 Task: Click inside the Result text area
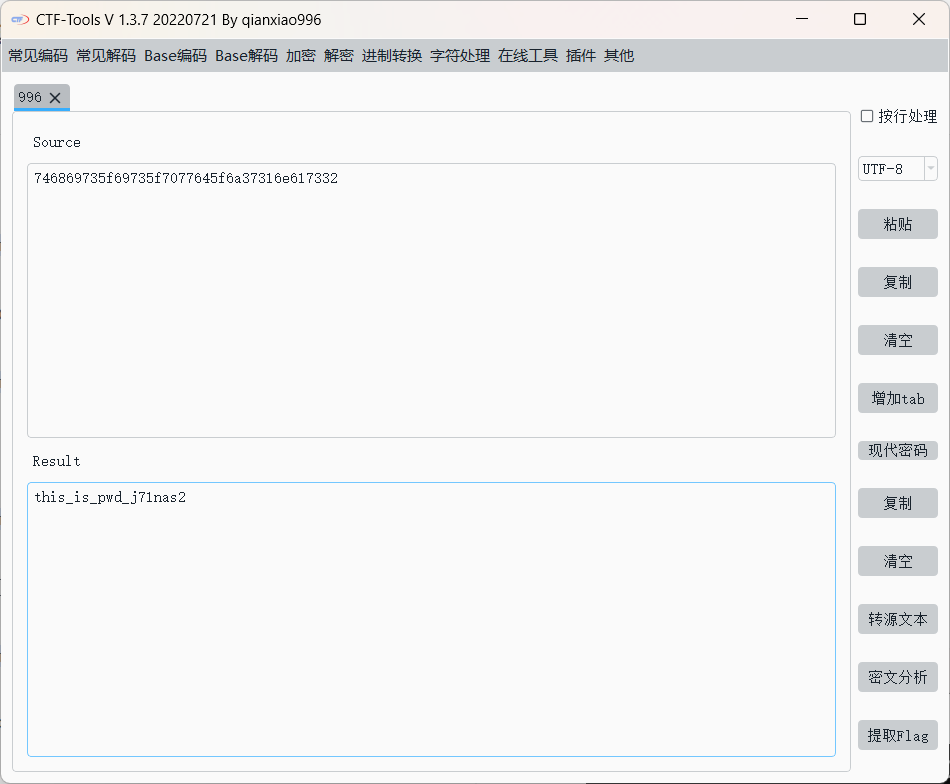pyautogui.click(x=431, y=620)
